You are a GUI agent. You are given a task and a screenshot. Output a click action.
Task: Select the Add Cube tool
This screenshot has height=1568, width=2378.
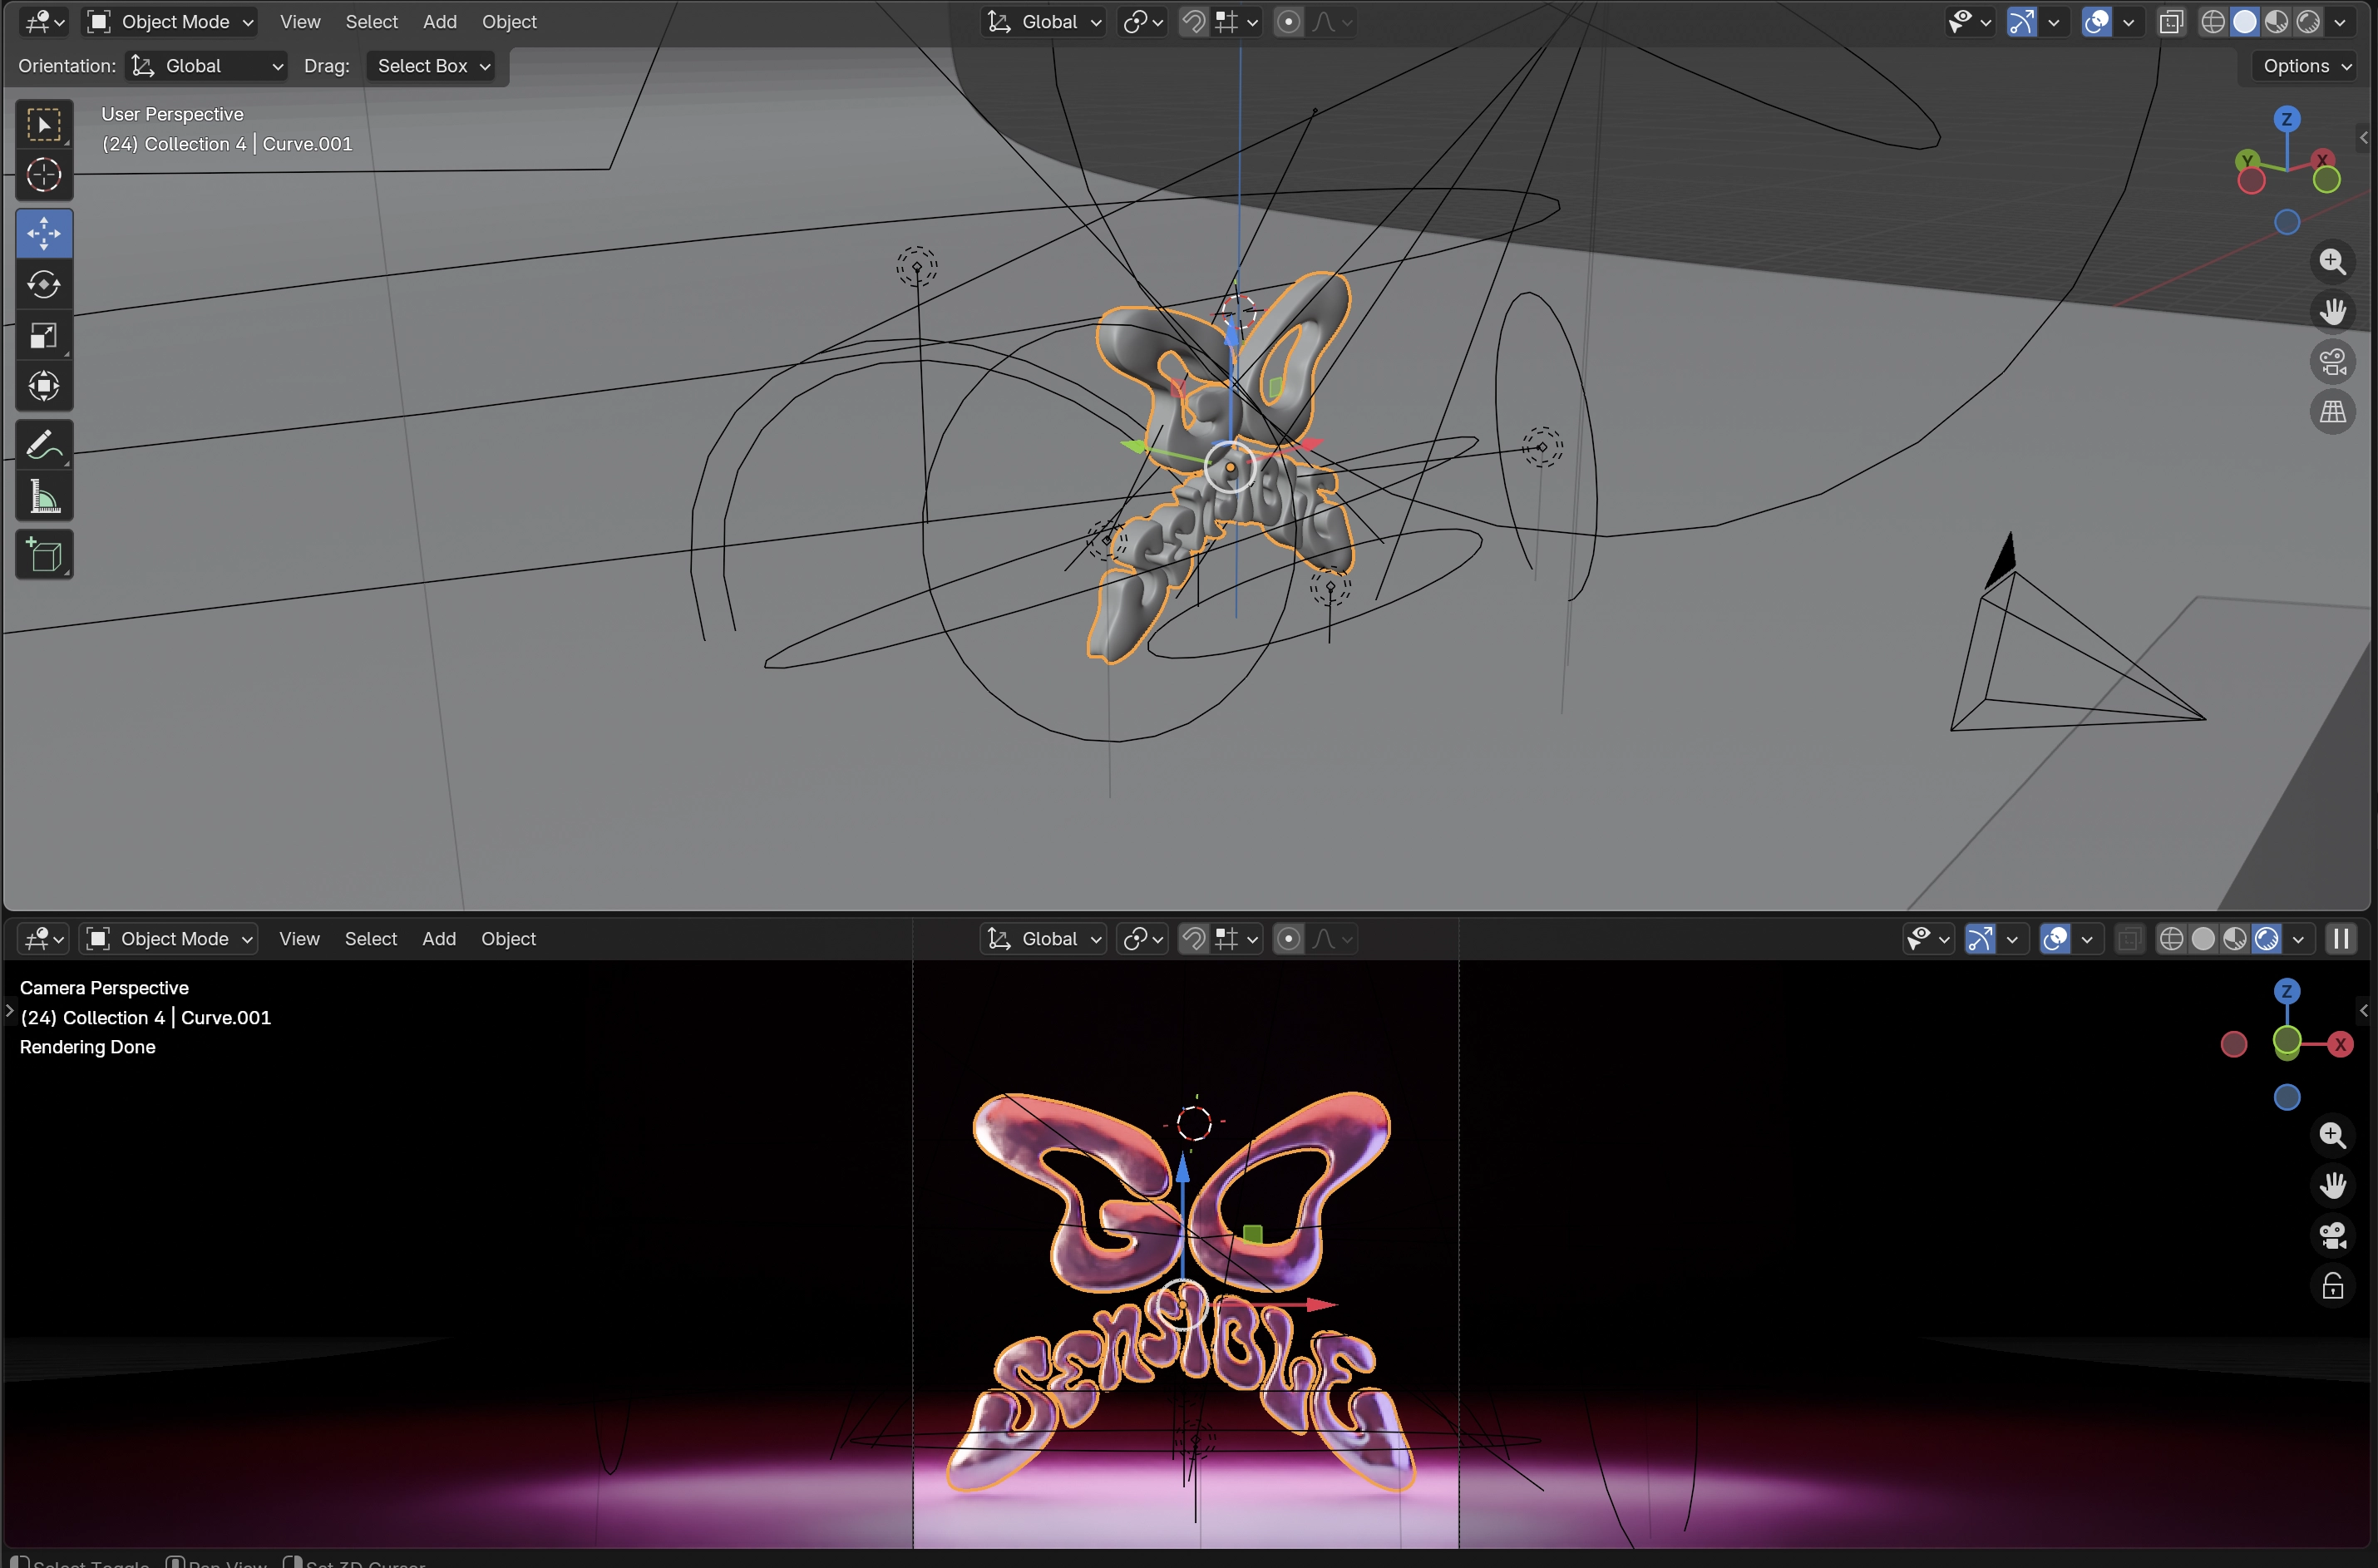(x=44, y=555)
